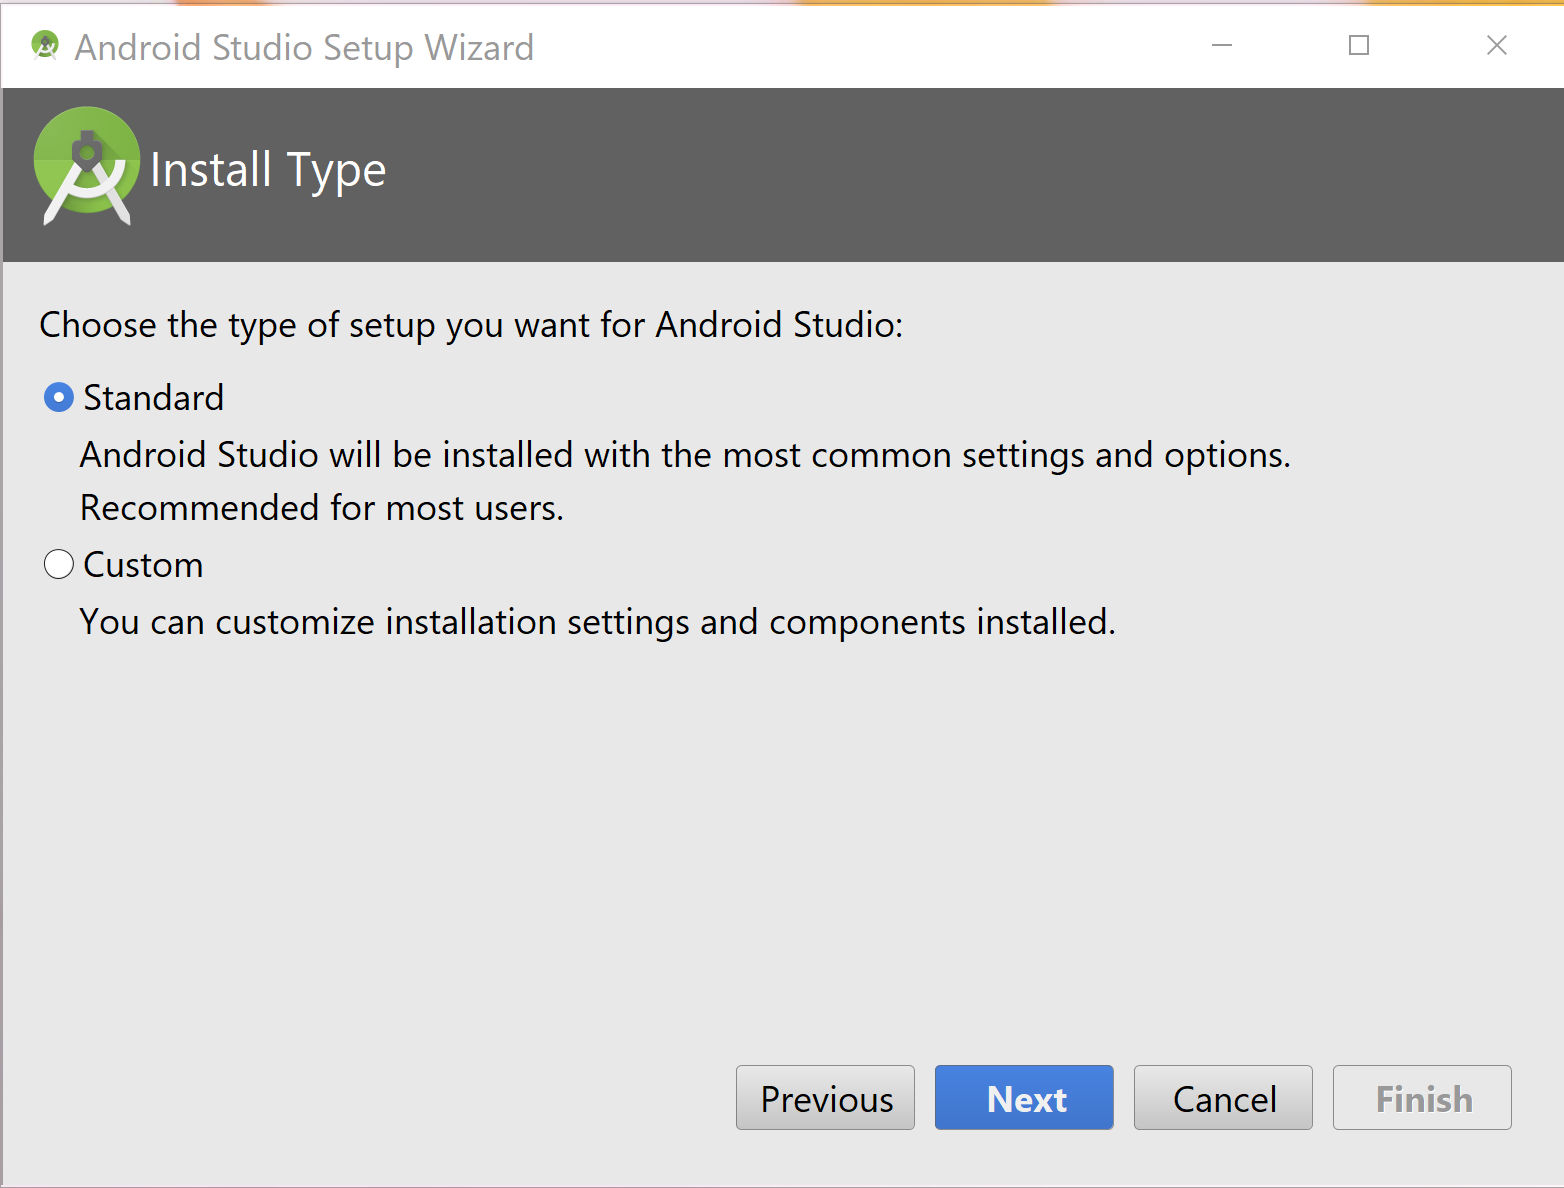
Task: Minimize the Setup Wizard window
Action: (x=1222, y=45)
